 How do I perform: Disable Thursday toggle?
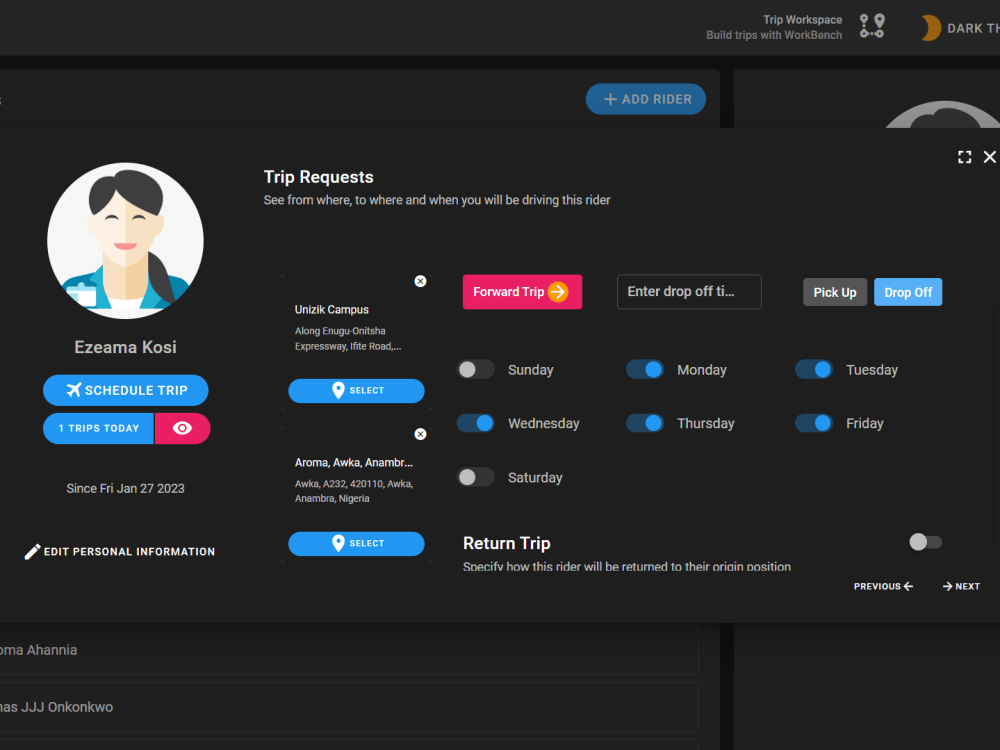(645, 423)
